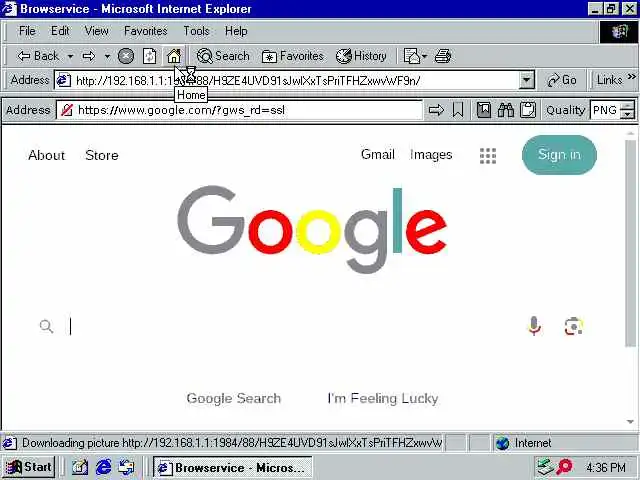This screenshot has width=640, height=480.
Task: Click the network tray icon
Action: point(545,467)
